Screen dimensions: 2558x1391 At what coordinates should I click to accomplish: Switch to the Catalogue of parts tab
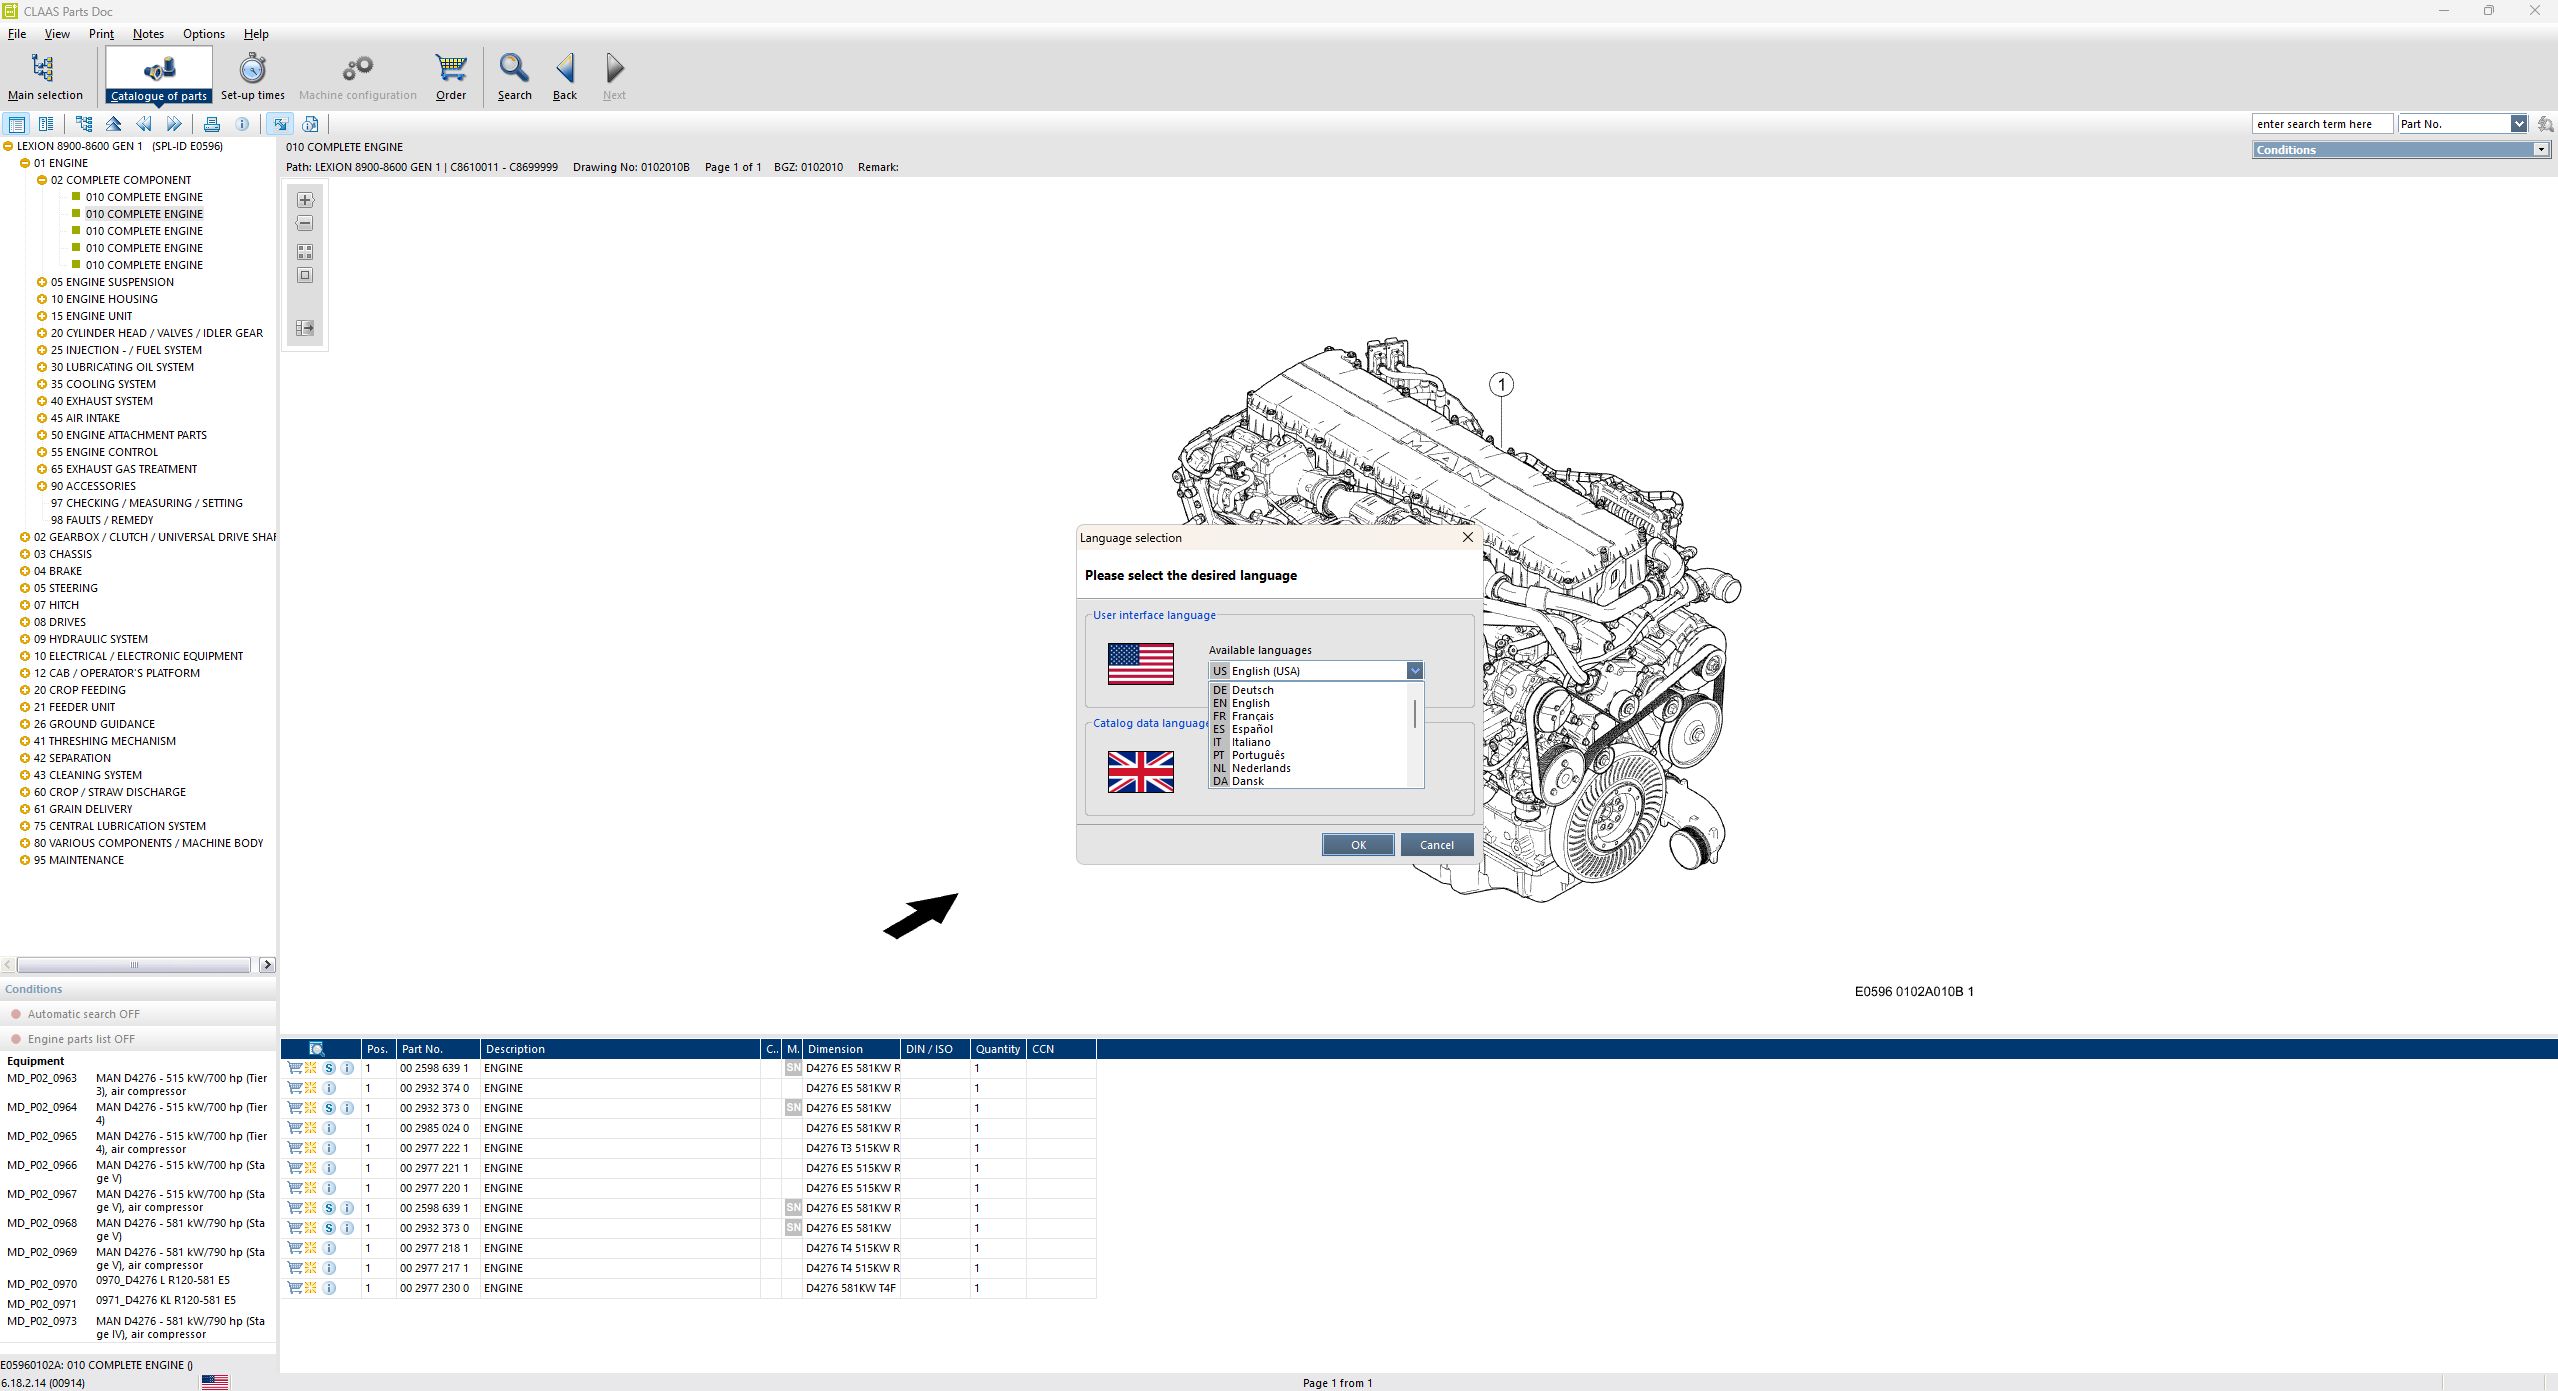pos(160,75)
